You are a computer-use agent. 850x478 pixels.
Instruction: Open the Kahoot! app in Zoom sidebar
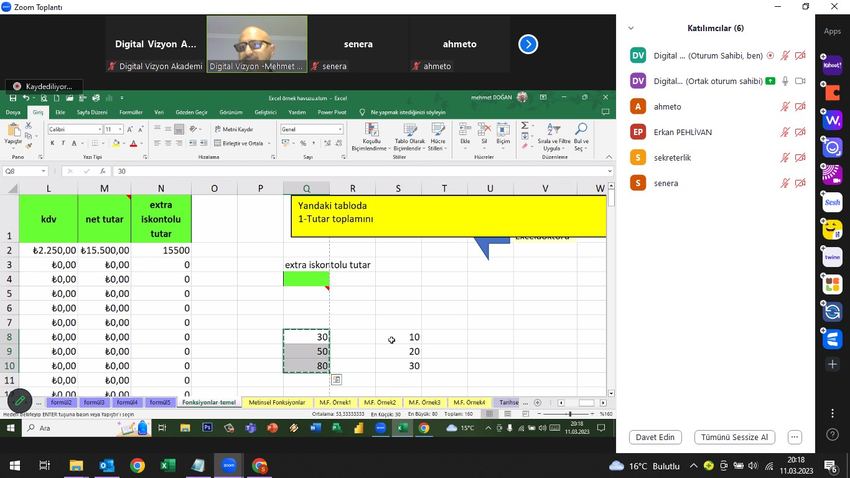tap(832, 65)
